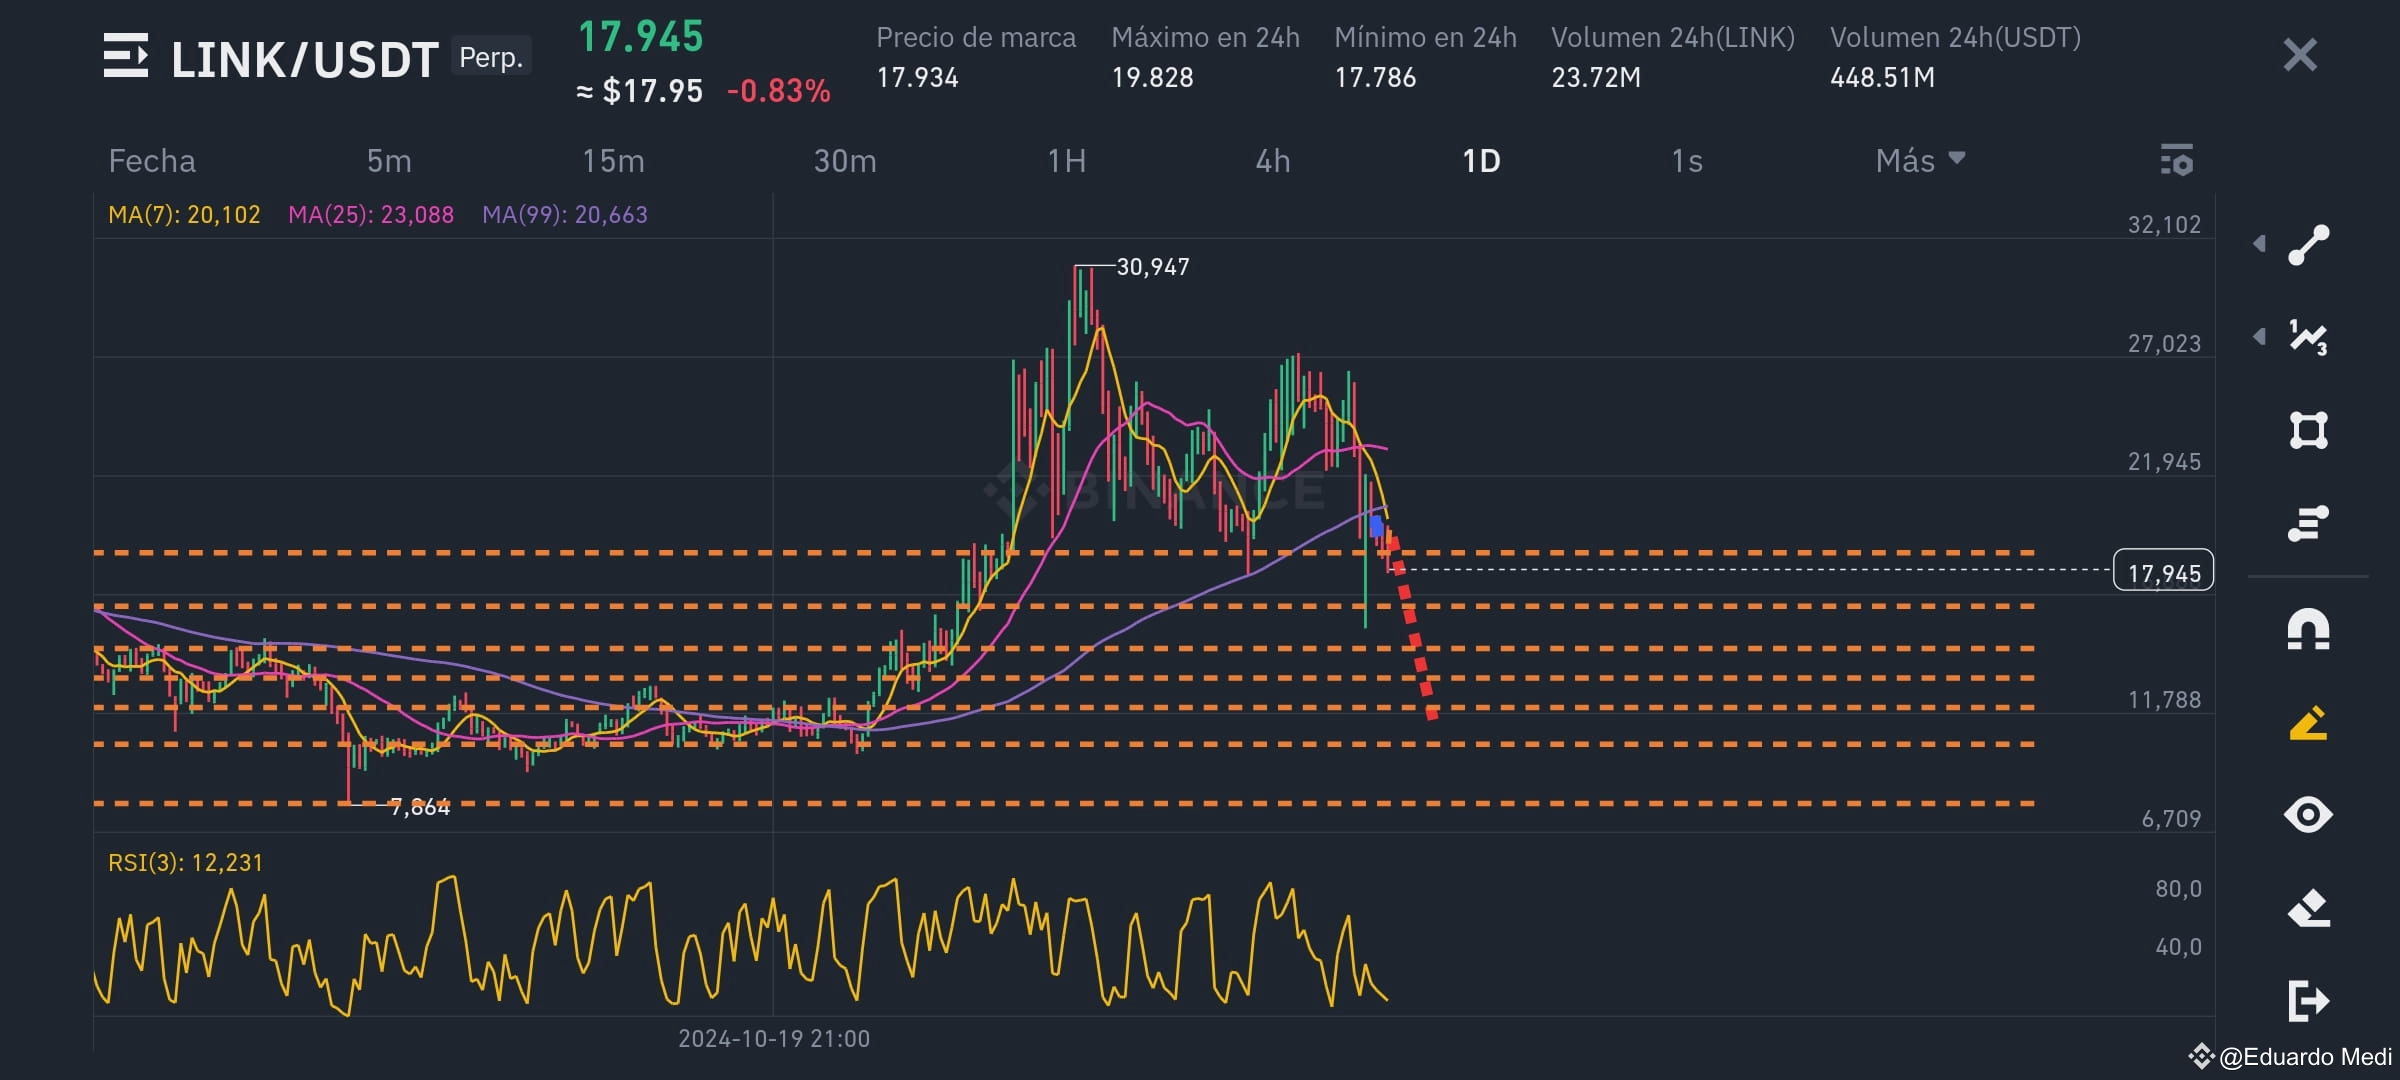The height and width of the screenshot is (1080, 2400).
Task: Click the current price tag 17,945 on axis
Action: 2163,572
